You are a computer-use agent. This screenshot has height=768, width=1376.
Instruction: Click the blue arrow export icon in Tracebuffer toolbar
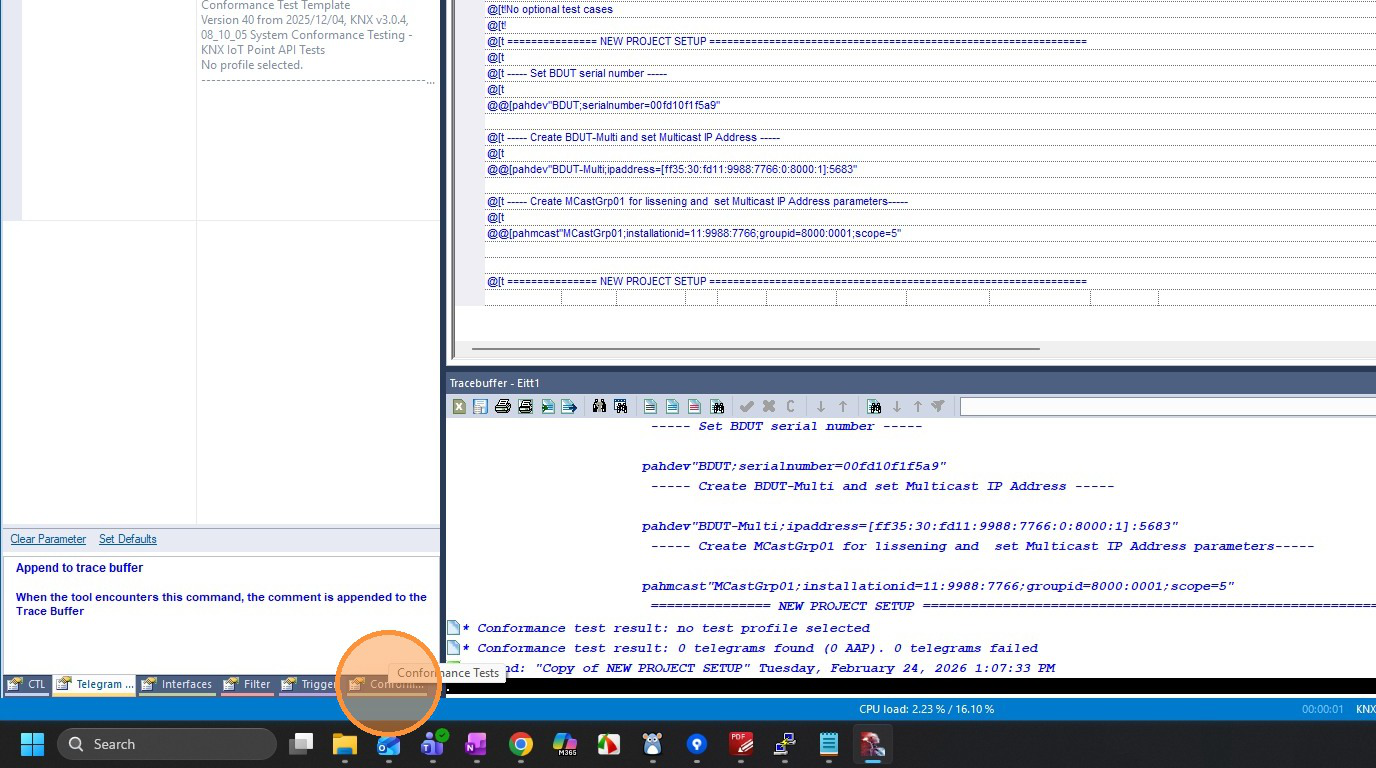(x=569, y=407)
